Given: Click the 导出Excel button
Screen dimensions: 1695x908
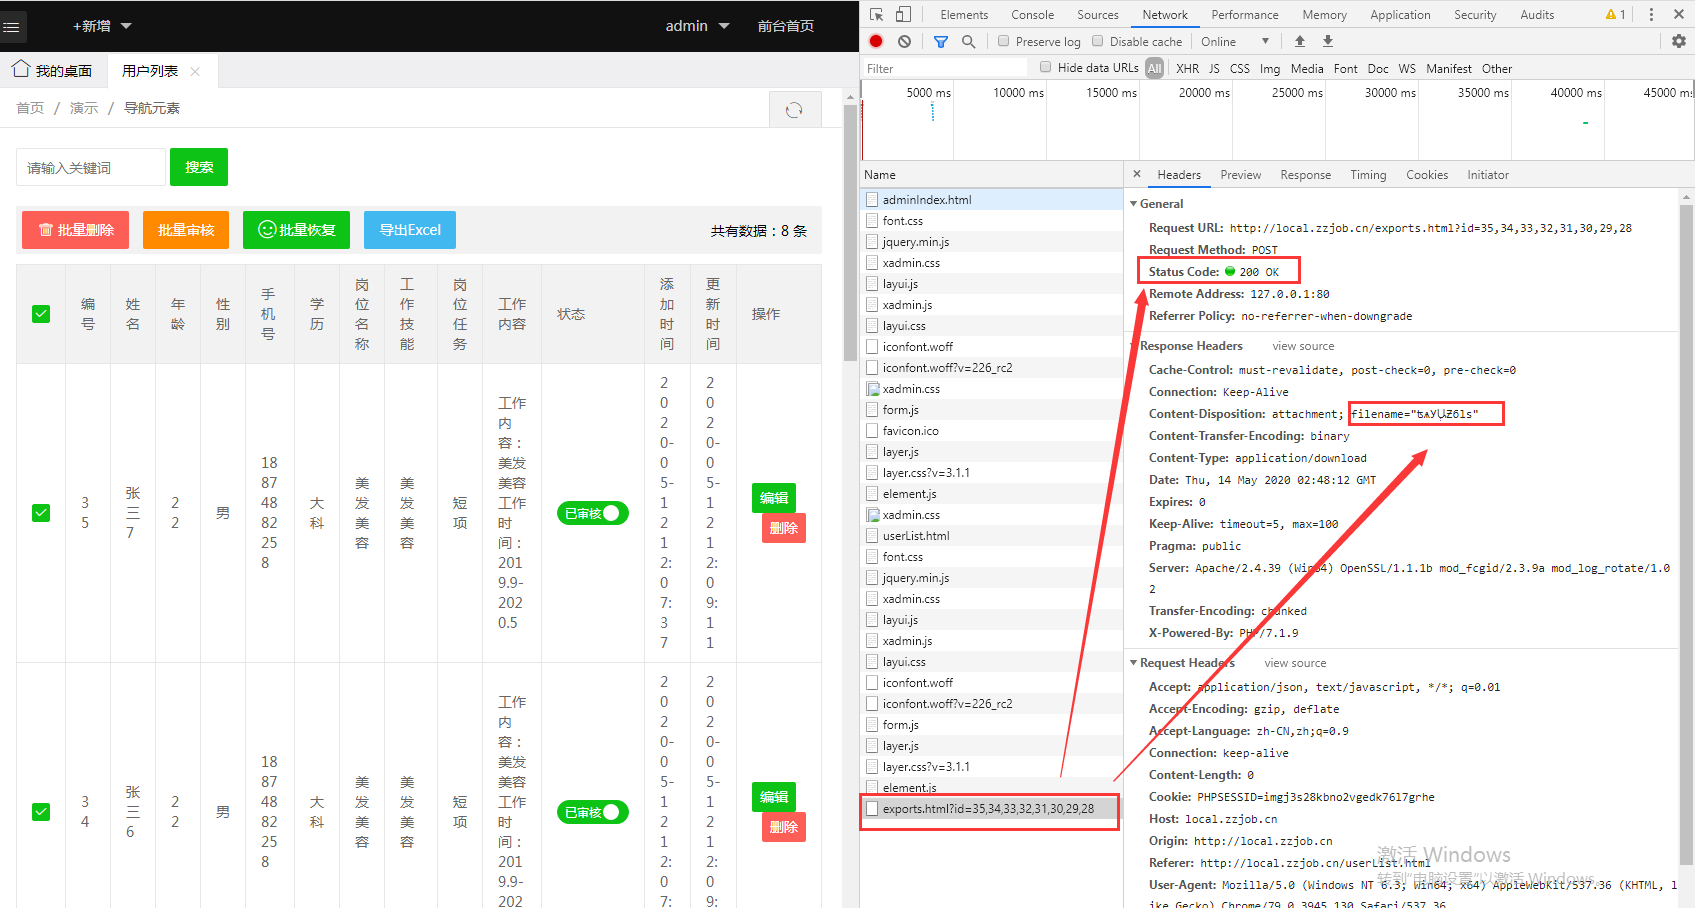Looking at the screenshot, I should click(409, 230).
